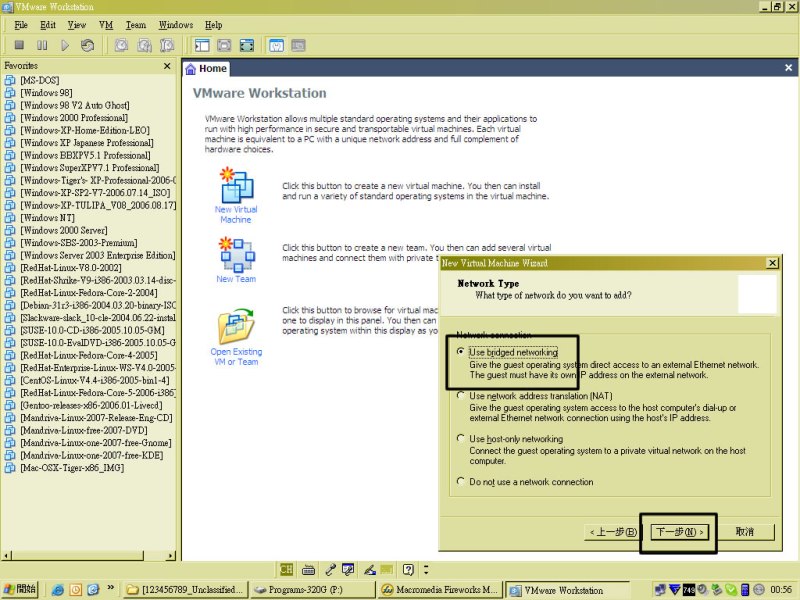This screenshot has height=600, width=800.
Task: Click the CH language bar indicator
Action: coord(286,569)
